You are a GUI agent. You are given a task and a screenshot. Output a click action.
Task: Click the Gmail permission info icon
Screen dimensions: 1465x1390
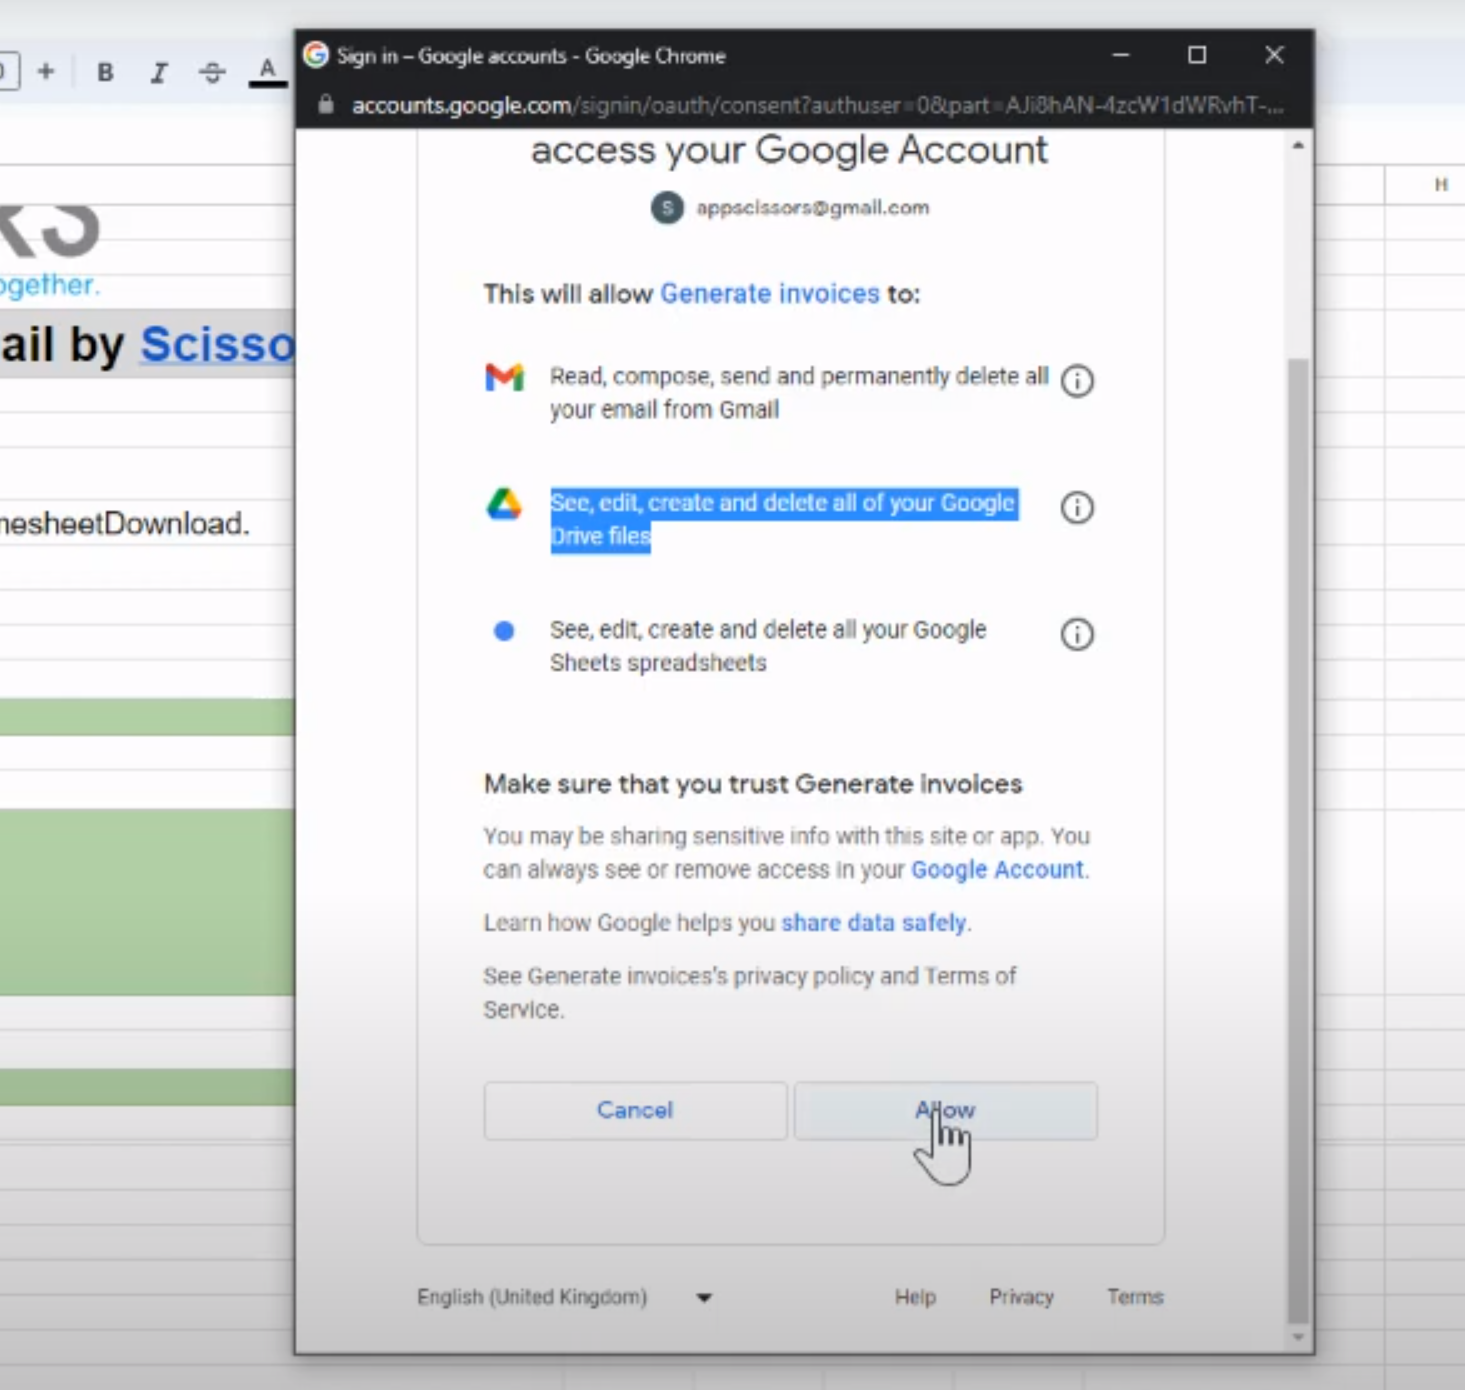[1076, 381]
